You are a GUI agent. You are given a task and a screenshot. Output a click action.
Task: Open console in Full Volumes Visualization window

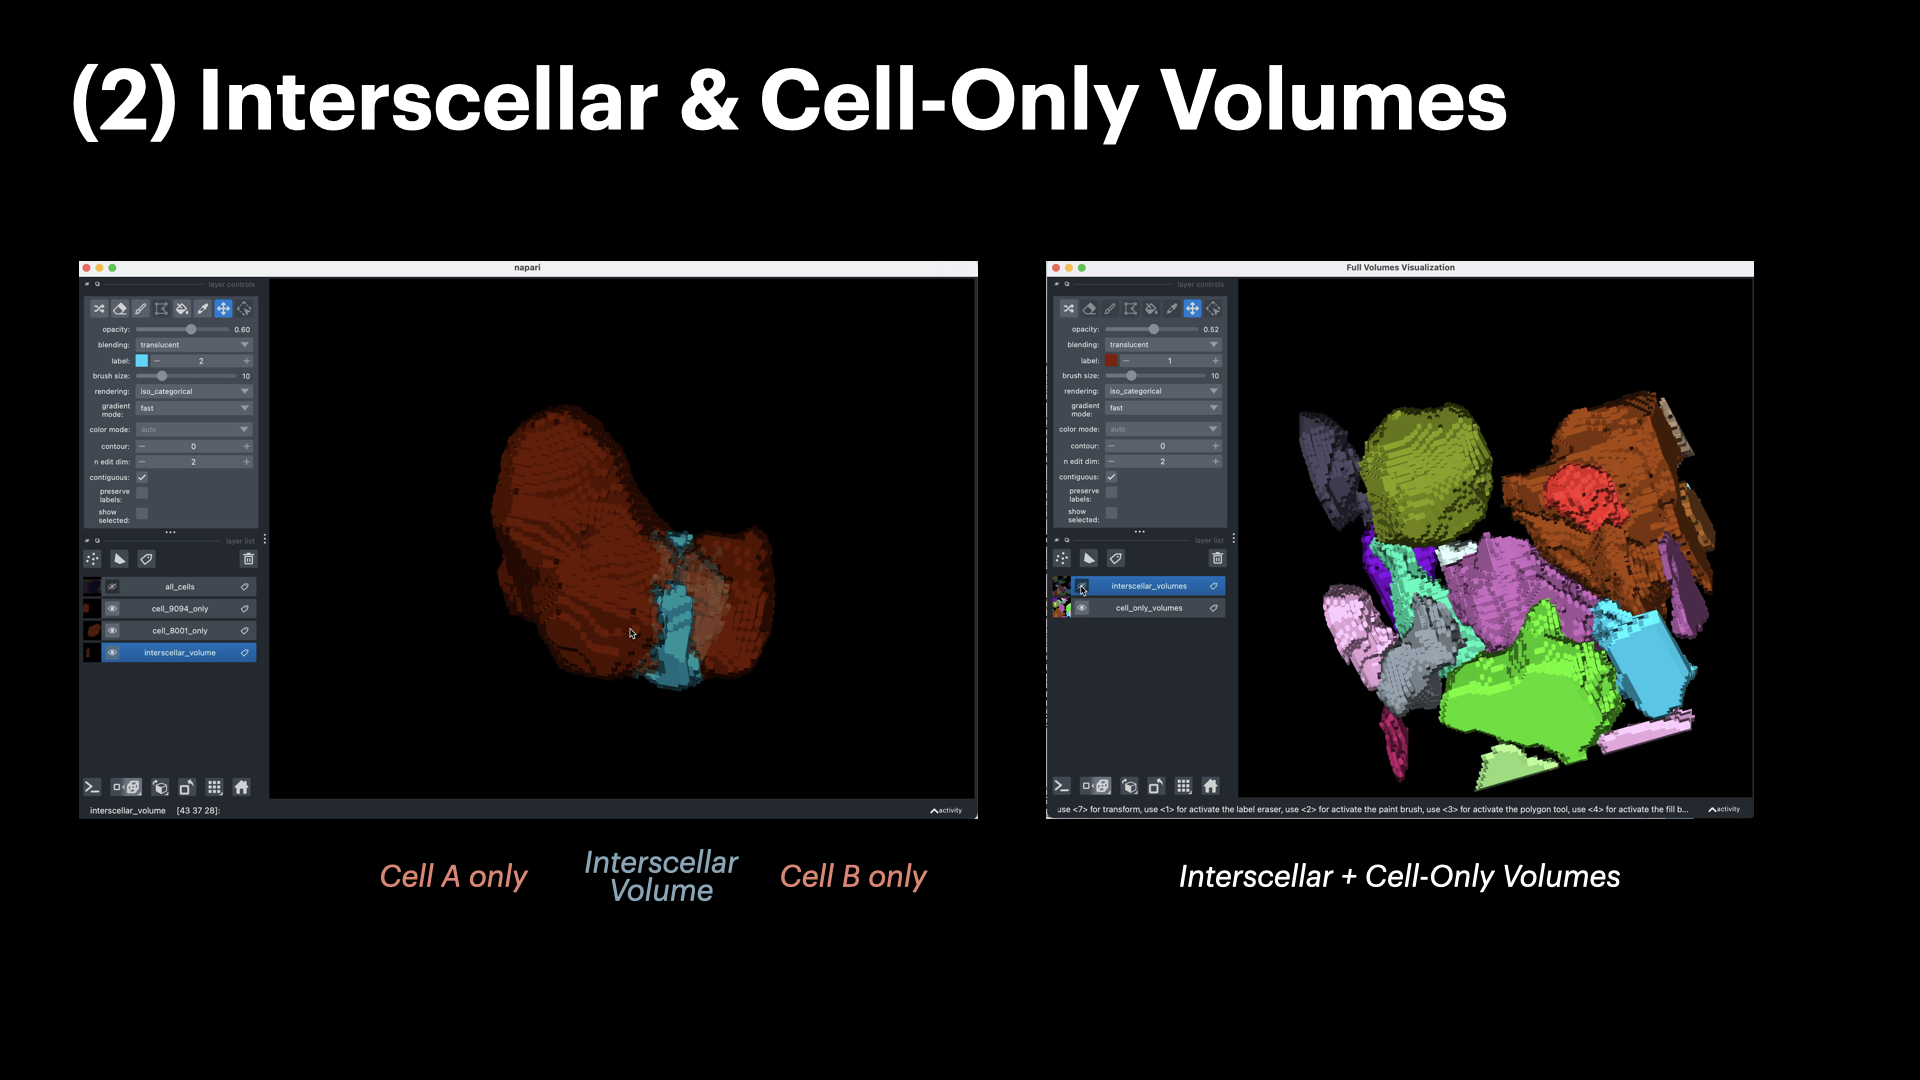coord(1061,786)
